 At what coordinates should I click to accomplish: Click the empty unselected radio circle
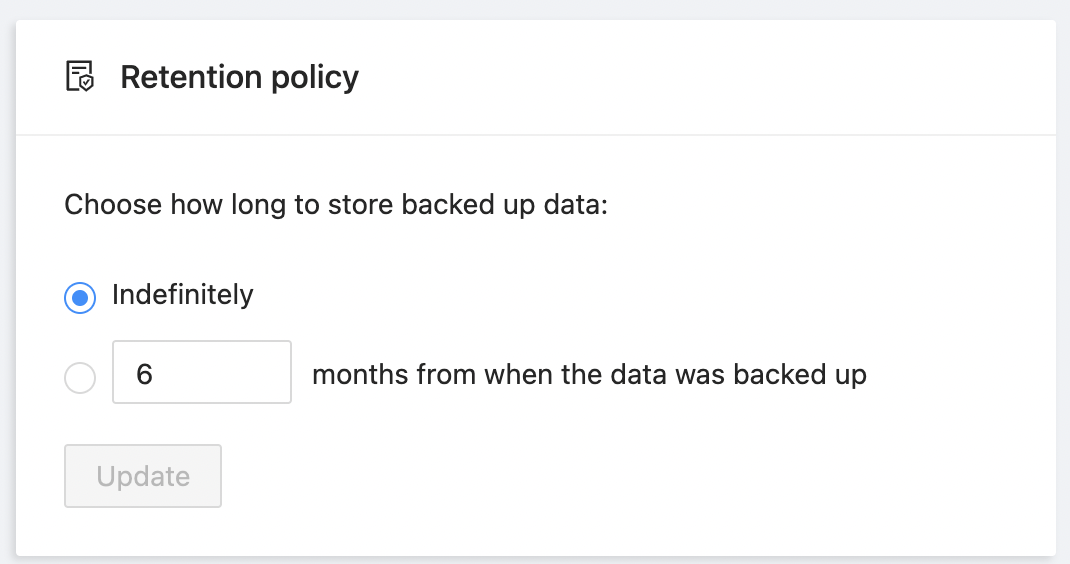click(x=80, y=377)
